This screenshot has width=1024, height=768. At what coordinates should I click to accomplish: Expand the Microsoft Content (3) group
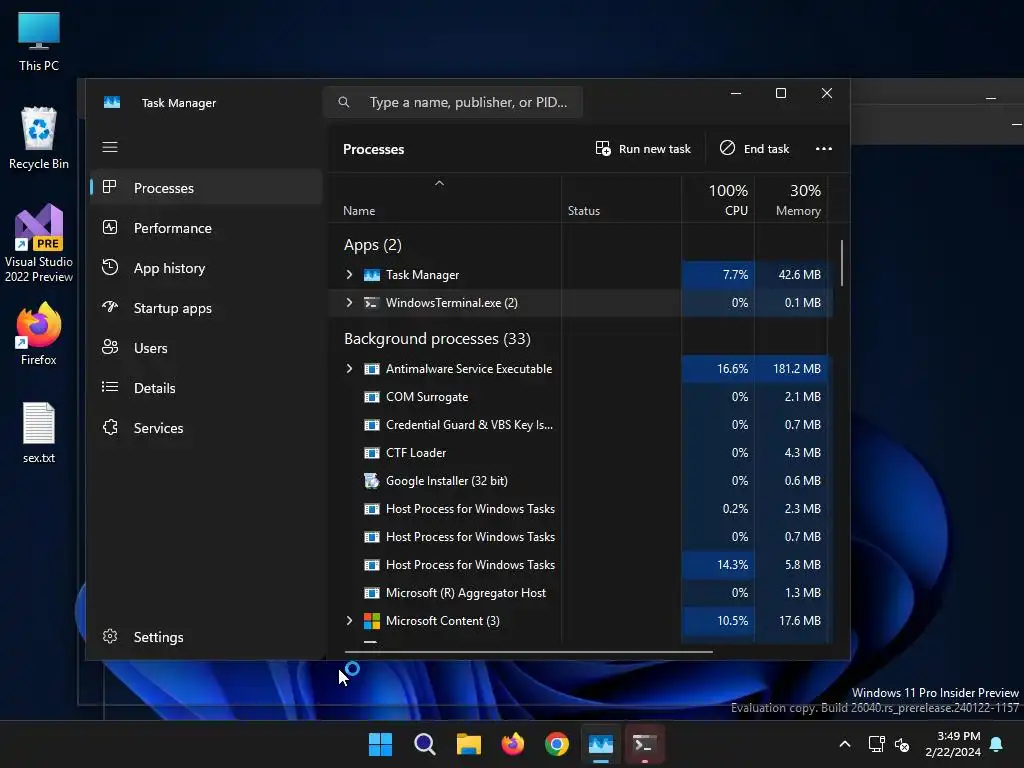349,621
